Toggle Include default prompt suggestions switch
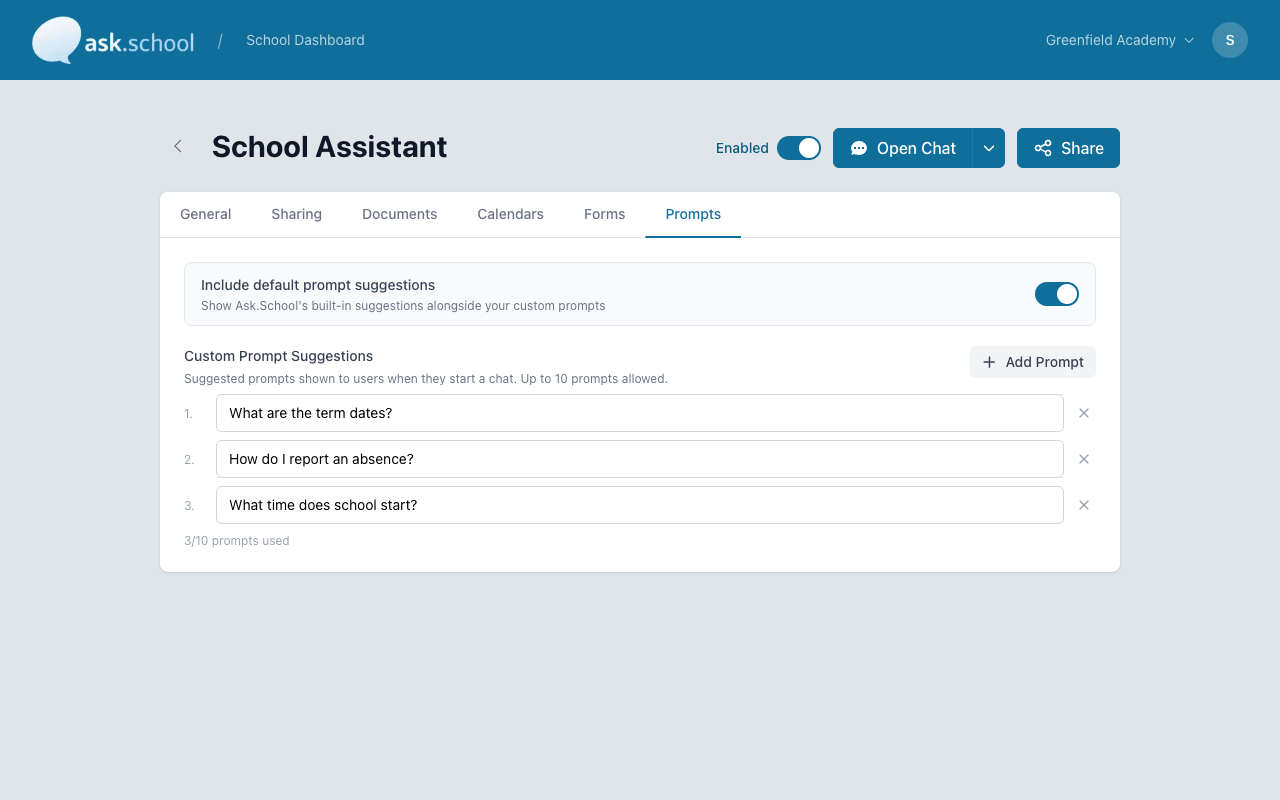 click(1057, 294)
